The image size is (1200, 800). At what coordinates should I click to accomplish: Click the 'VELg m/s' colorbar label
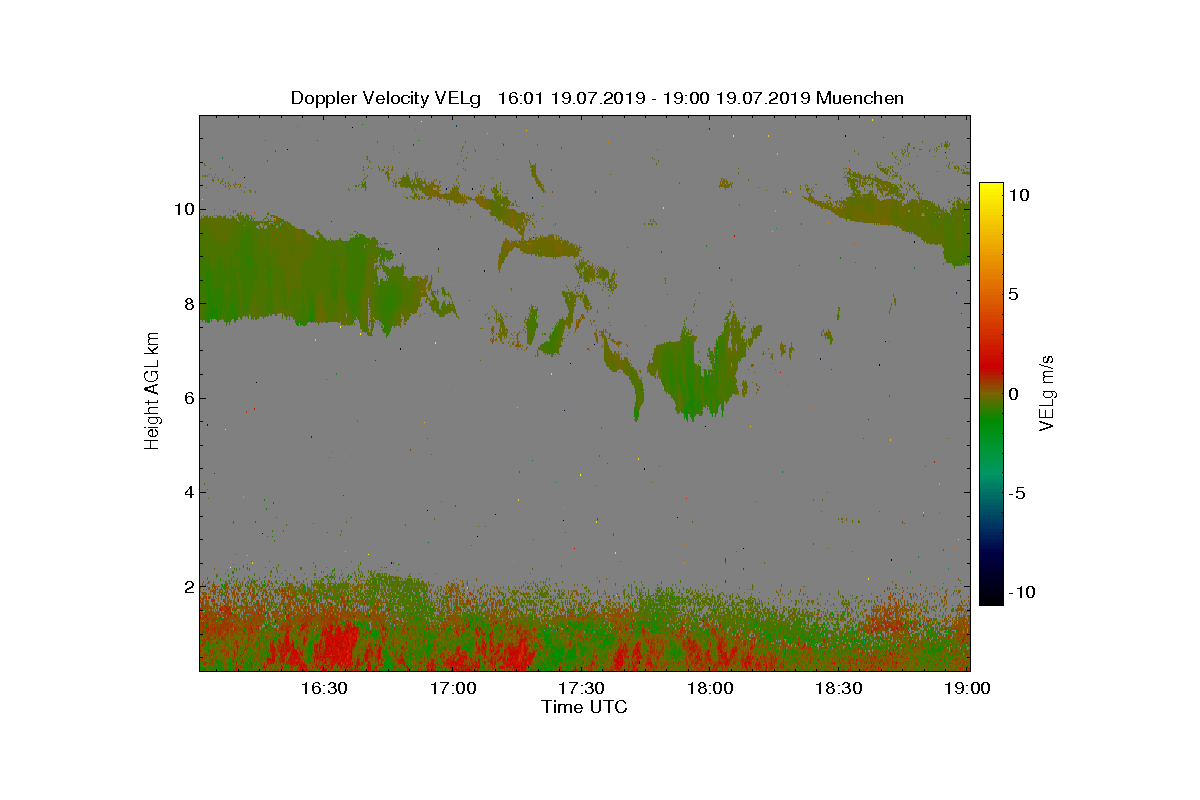[1047, 392]
